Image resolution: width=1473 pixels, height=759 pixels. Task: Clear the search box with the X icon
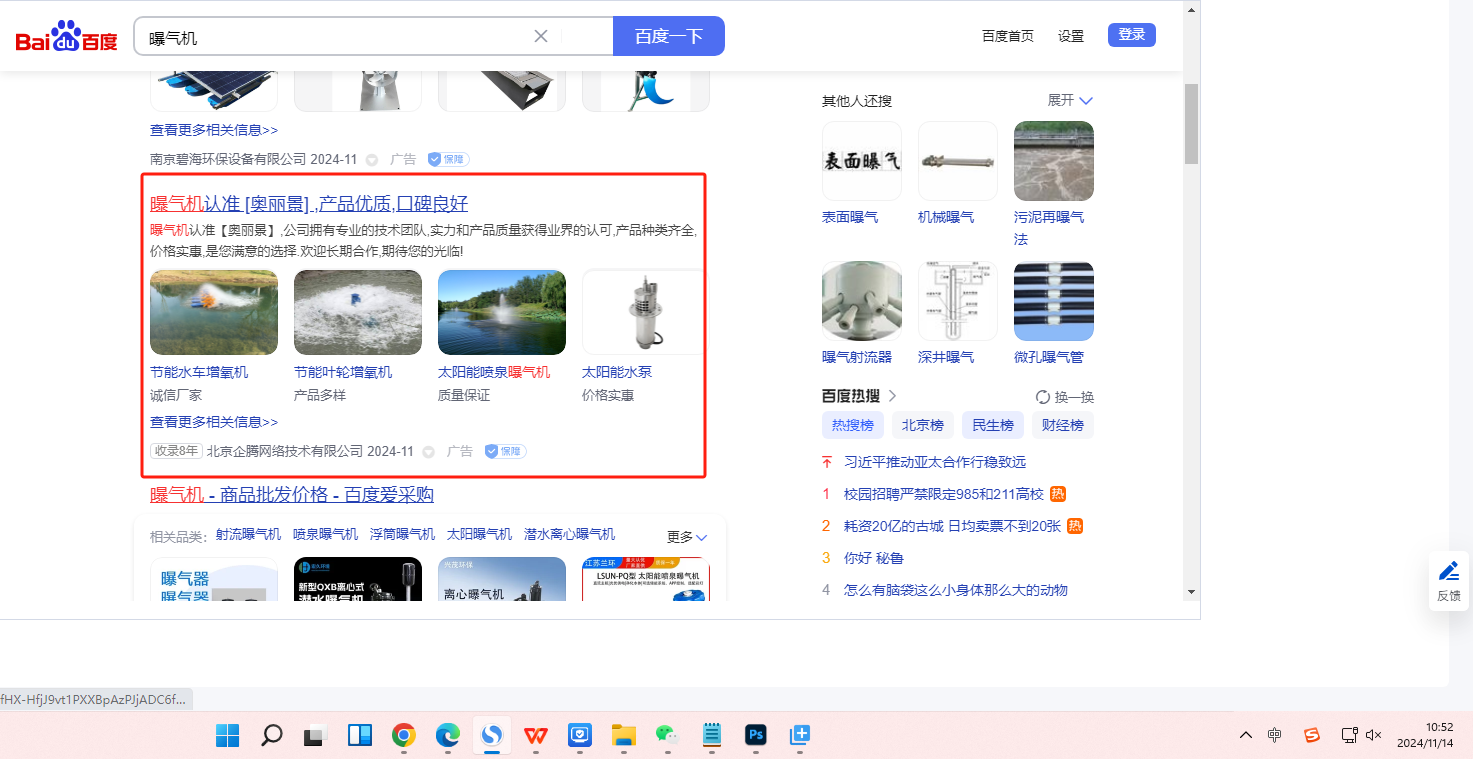click(x=541, y=36)
